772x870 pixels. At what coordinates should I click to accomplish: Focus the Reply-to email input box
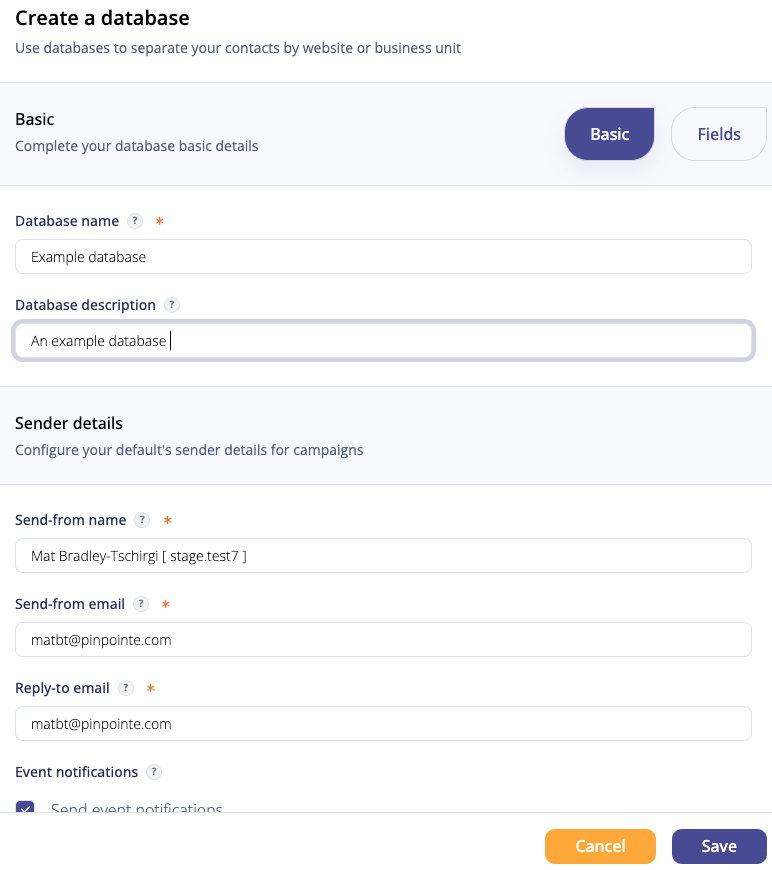383,724
